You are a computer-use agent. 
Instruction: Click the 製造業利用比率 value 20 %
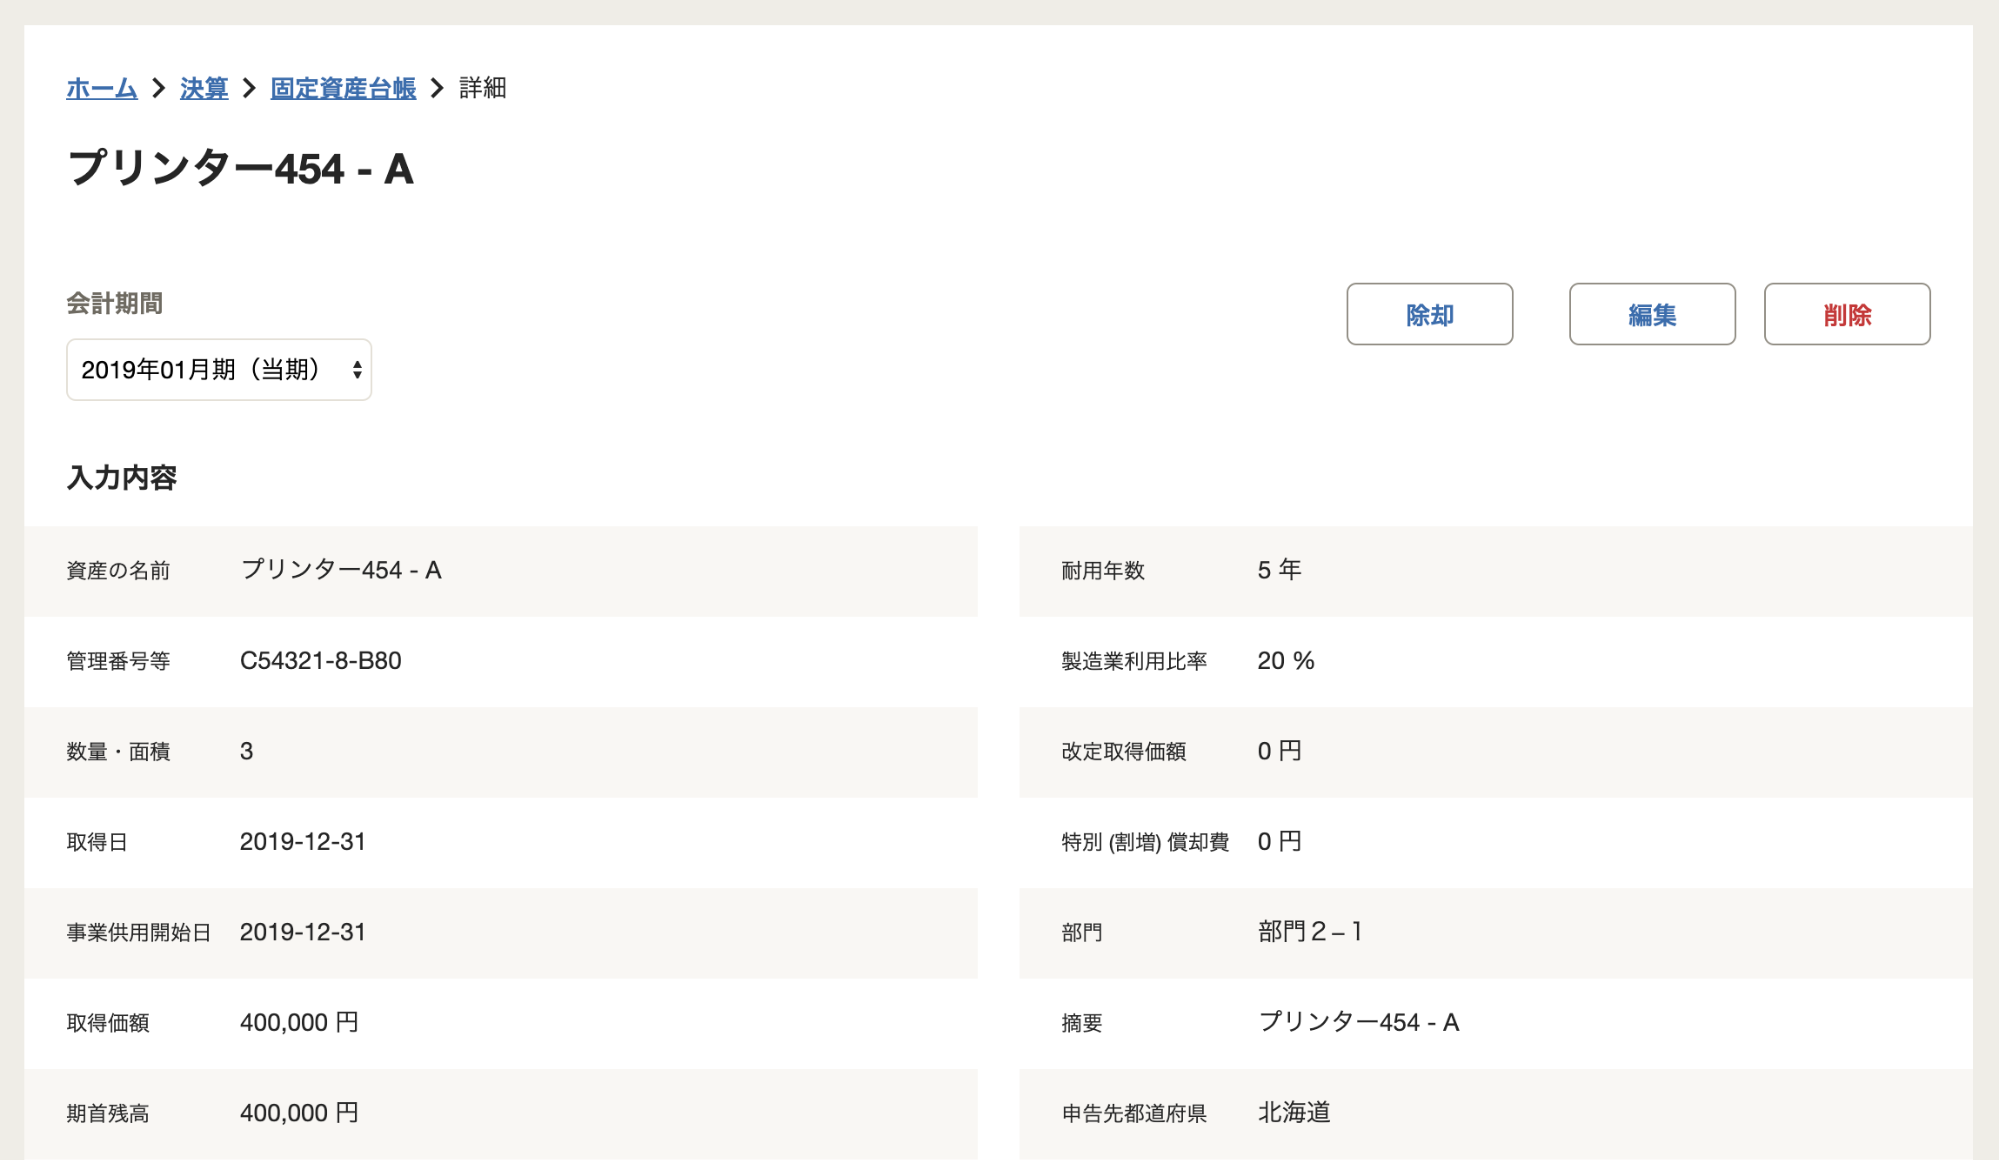pos(1286,661)
